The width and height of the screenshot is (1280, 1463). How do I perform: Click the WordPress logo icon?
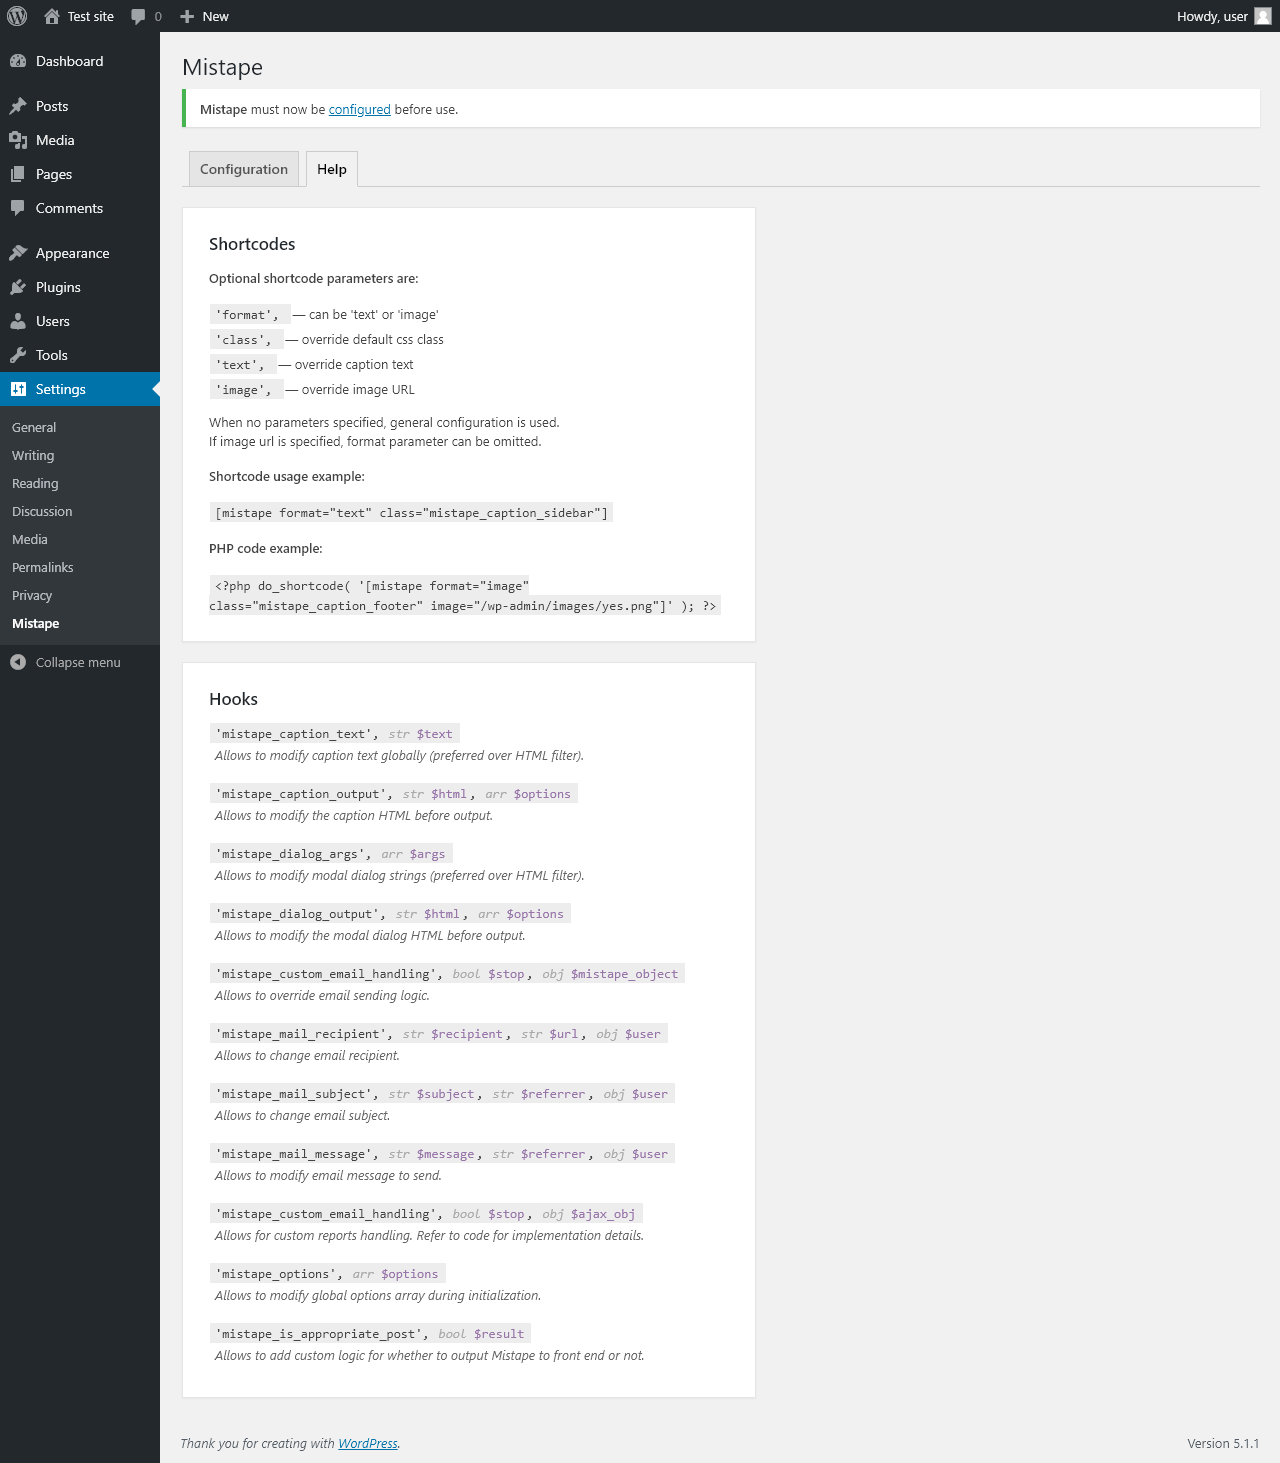point(17,16)
